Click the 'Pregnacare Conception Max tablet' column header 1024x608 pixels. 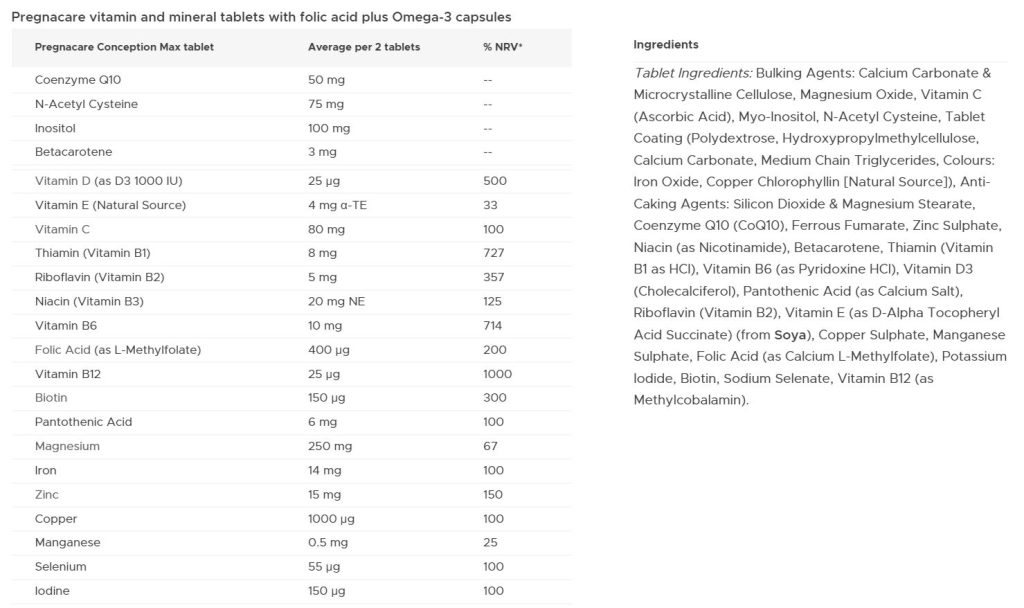(x=124, y=47)
